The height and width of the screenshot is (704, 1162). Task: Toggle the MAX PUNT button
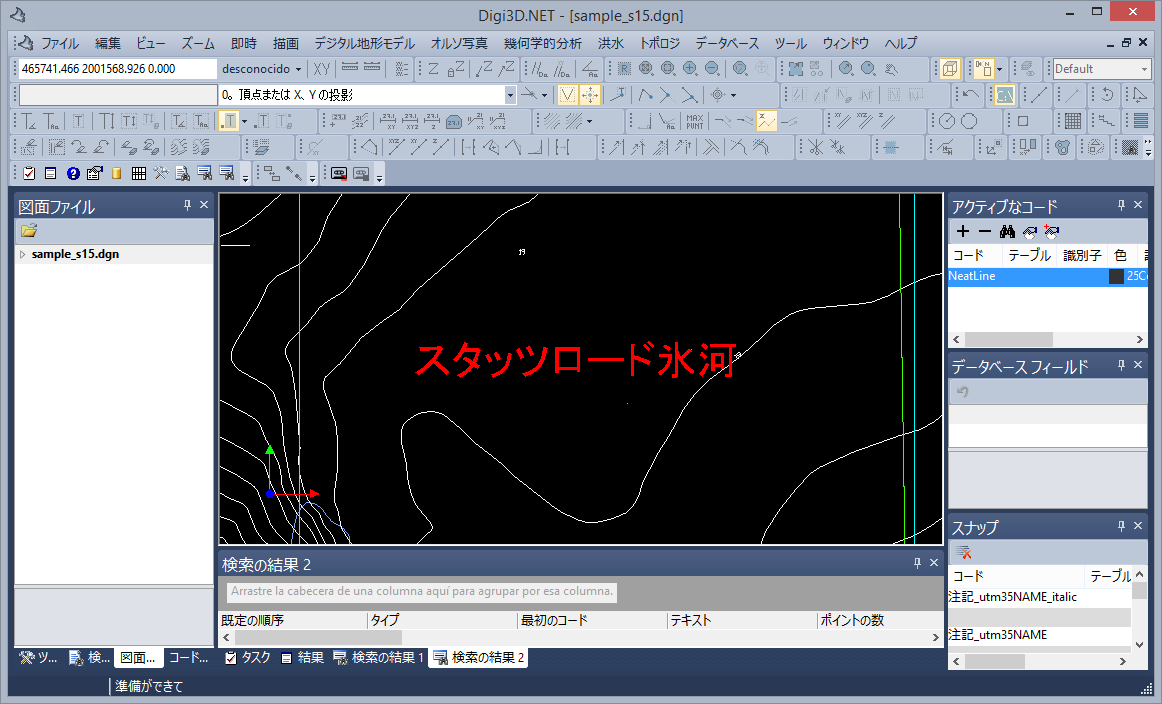point(694,121)
